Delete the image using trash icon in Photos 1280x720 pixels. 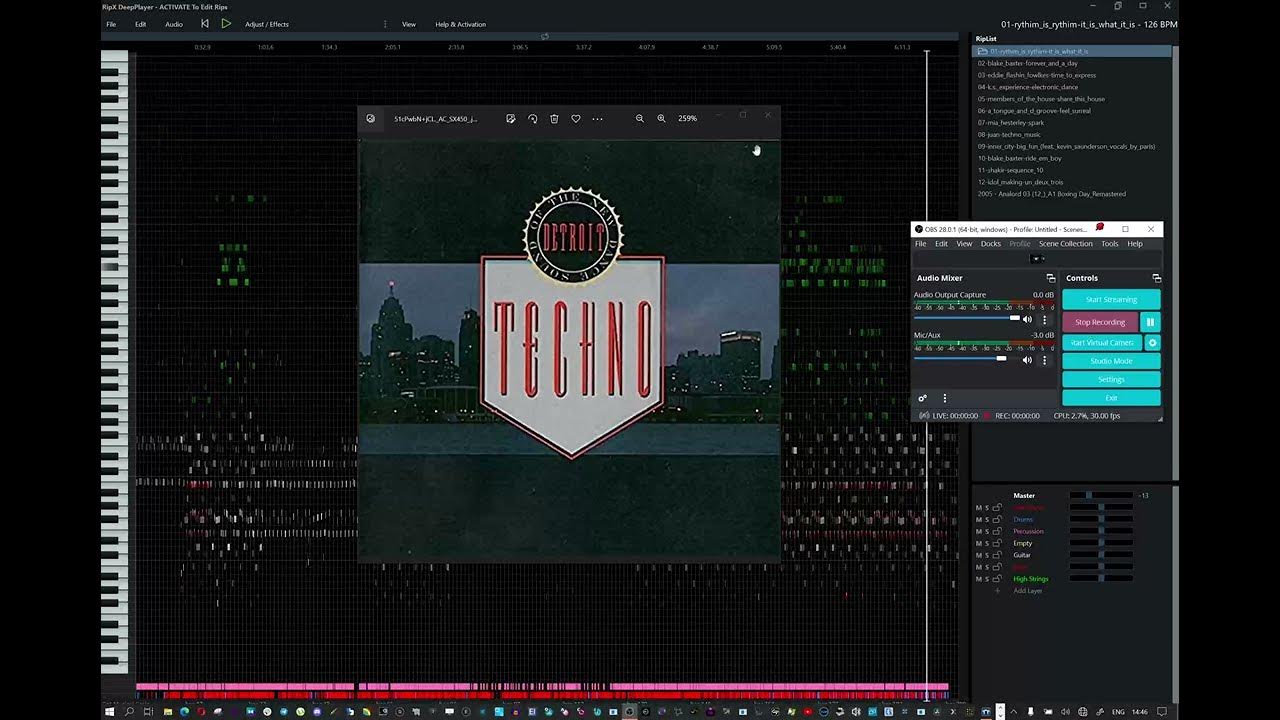point(554,118)
